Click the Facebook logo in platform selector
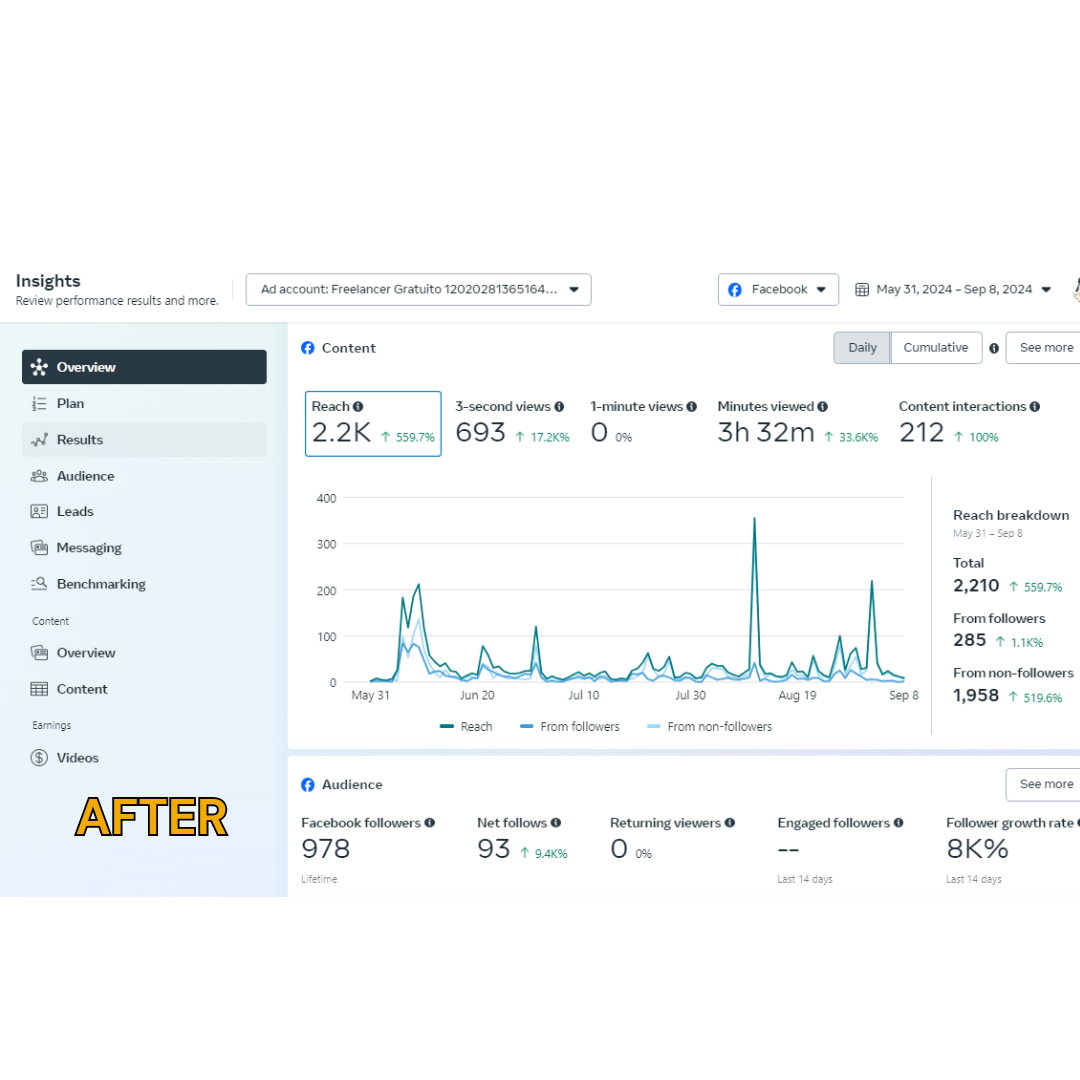This screenshot has width=1080, height=1080. pos(735,289)
